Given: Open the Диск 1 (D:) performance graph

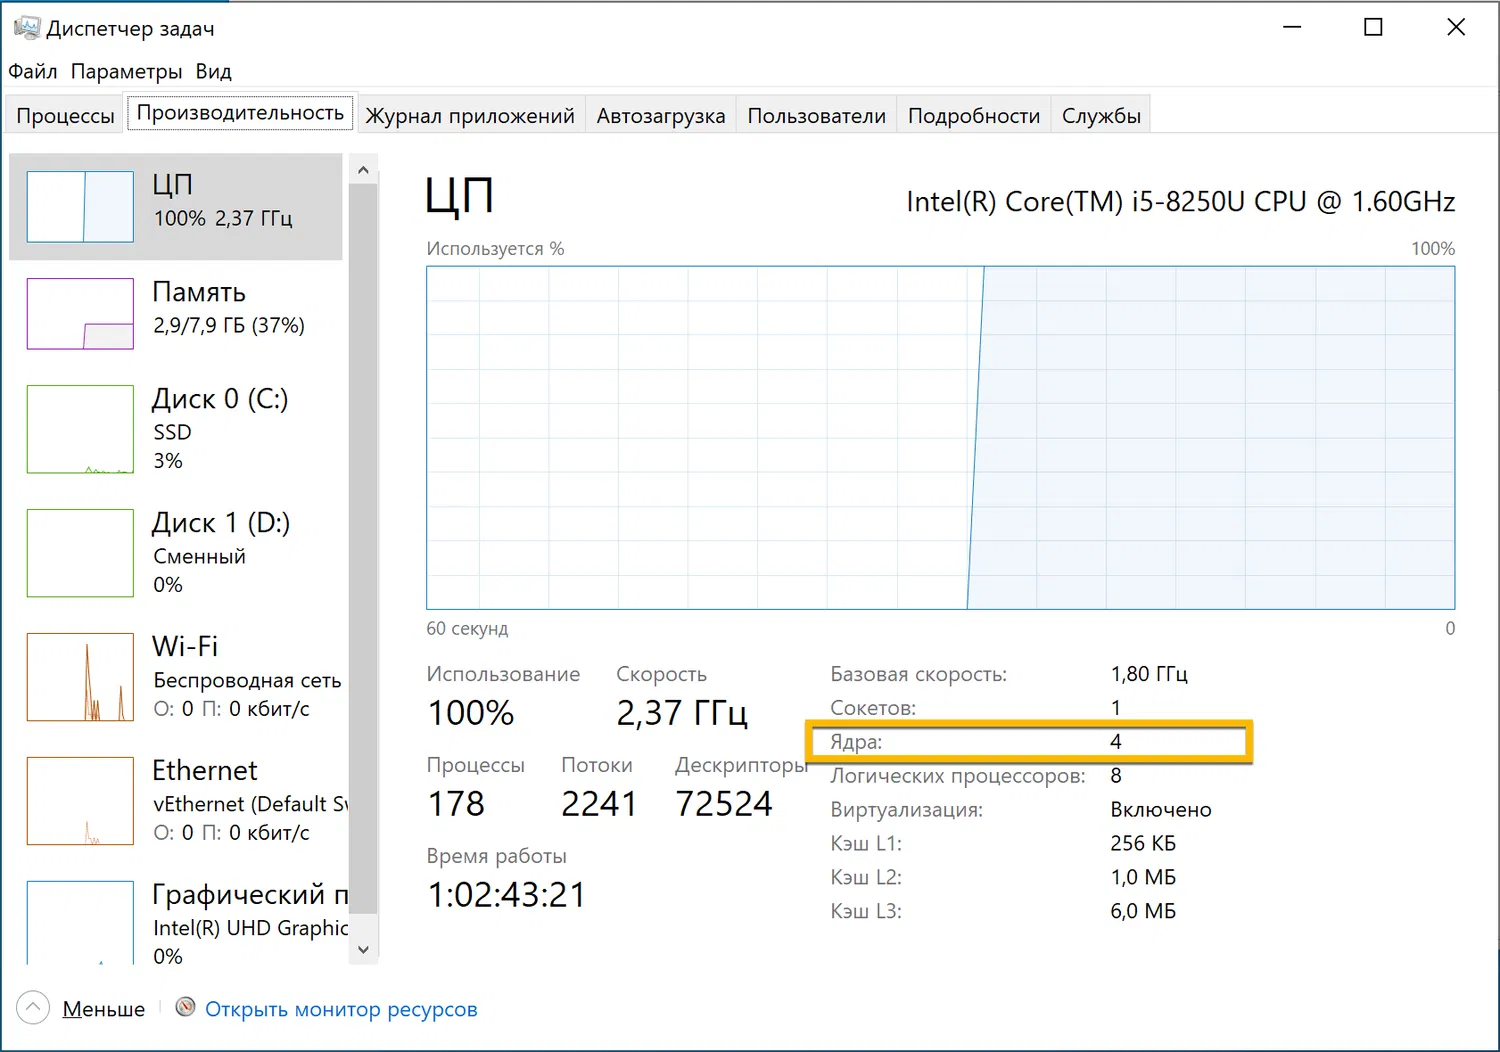Looking at the screenshot, I should pyautogui.click(x=80, y=553).
